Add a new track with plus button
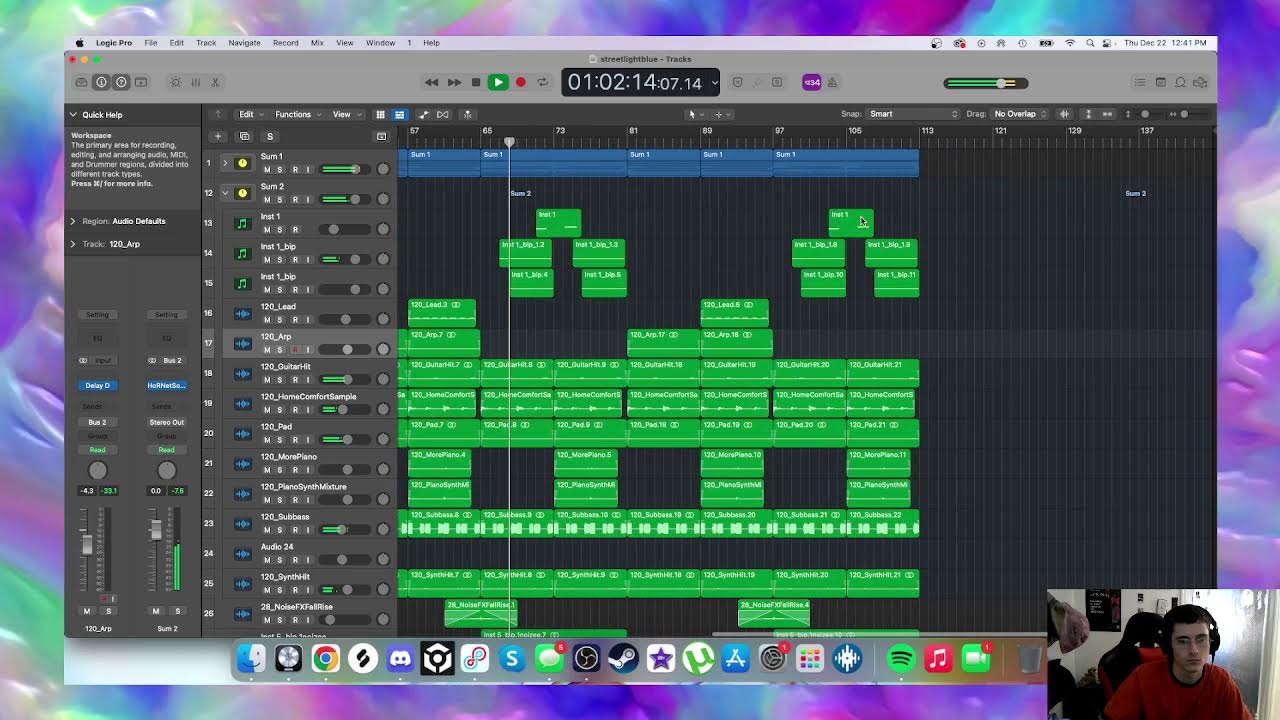This screenshot has height=720, width=1280. tap(218, 136)
